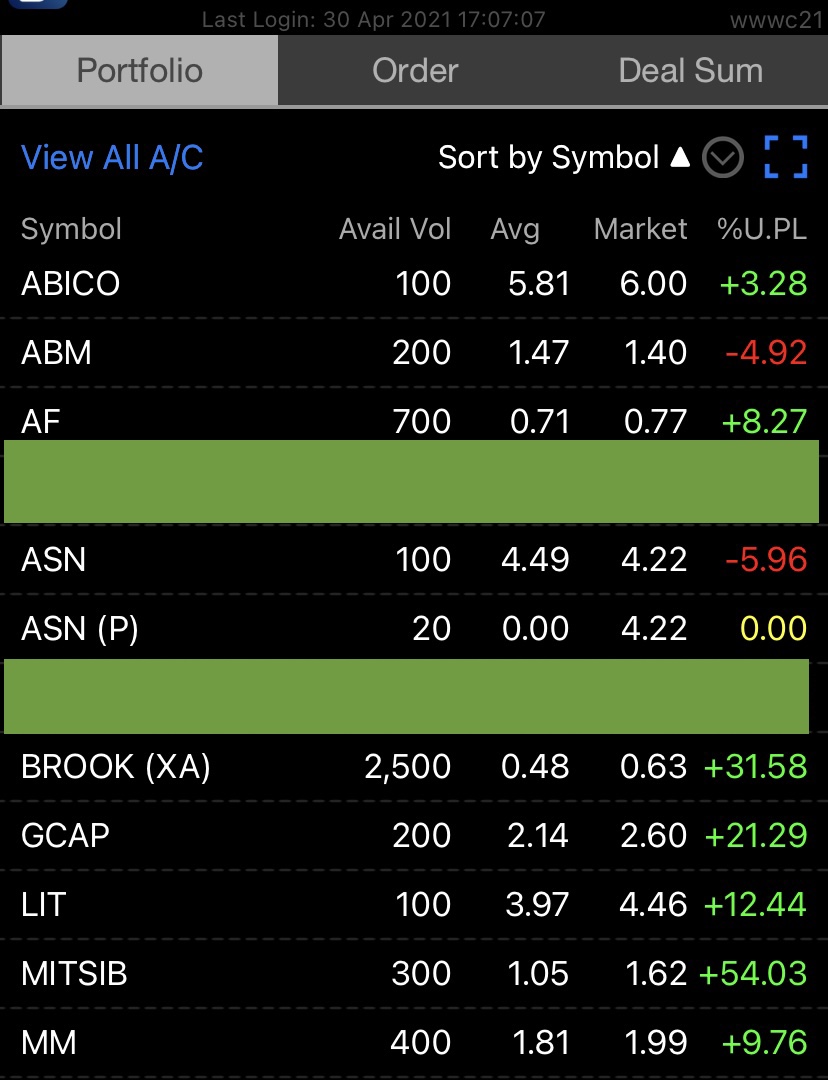Click the first green highlighted bar
828x1080 pixels.
tap(411, 481)
